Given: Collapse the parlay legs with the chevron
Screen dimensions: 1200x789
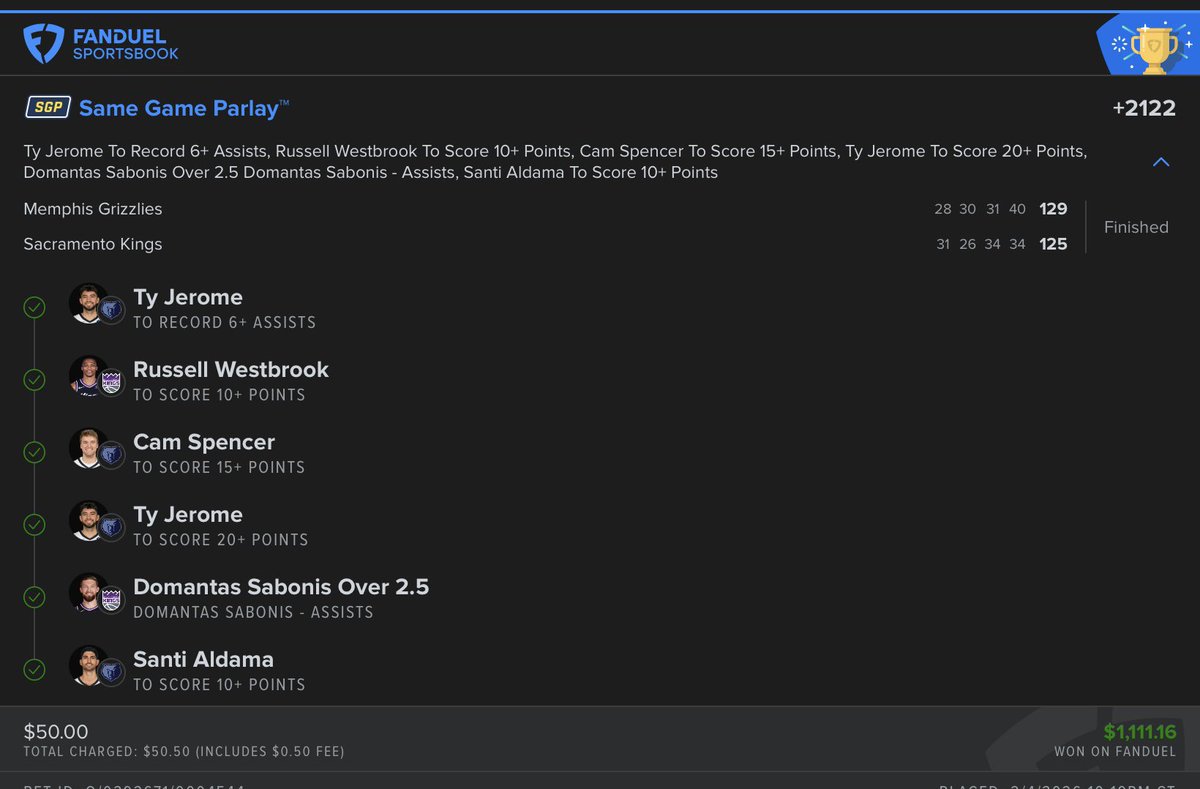Looking at the screenshot, I should click(1161, 161).
